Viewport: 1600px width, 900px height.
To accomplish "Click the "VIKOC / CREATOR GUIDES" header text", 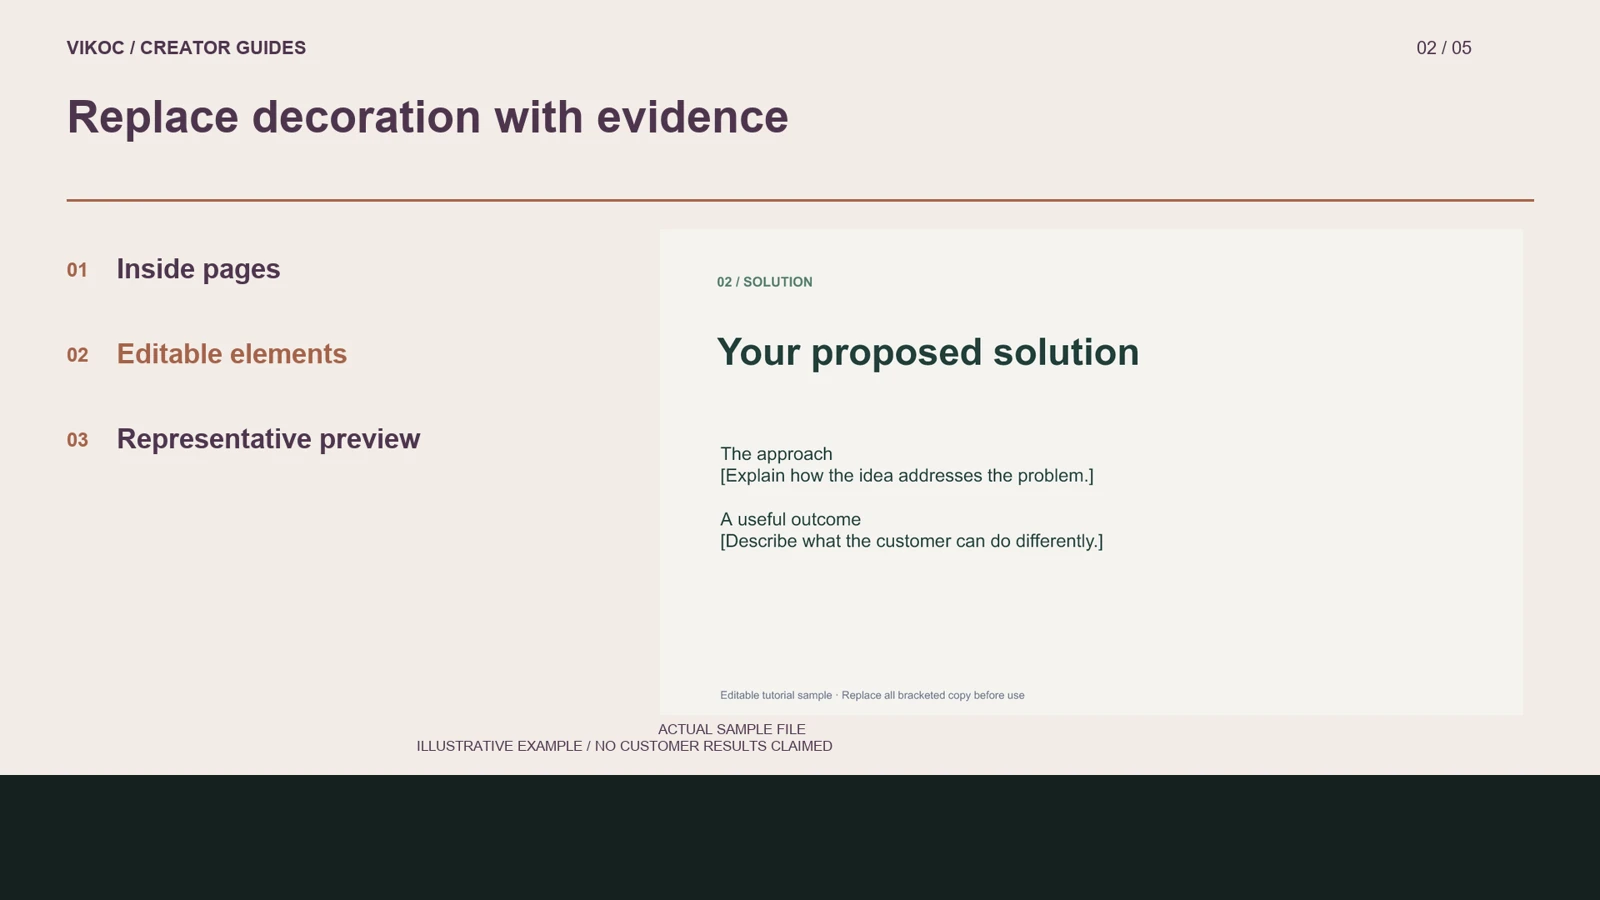I will 186,48.
